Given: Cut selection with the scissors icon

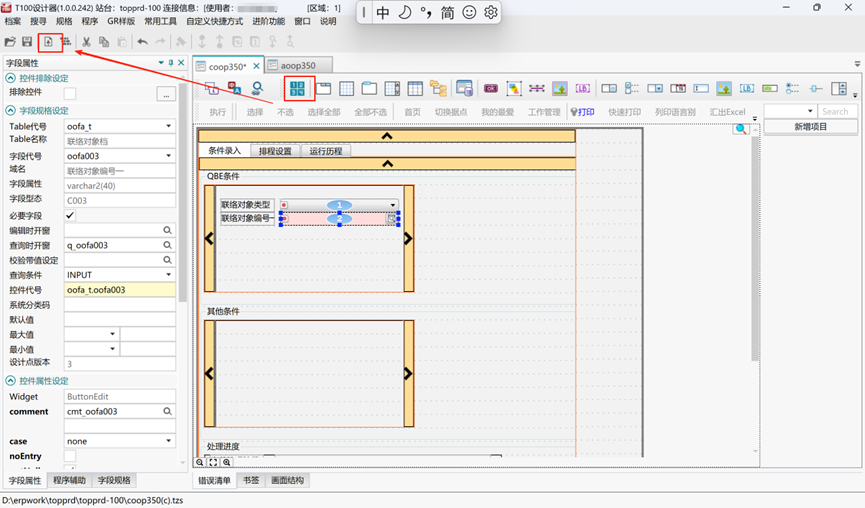Looking at the screenshot, I should tap(87, 42).
